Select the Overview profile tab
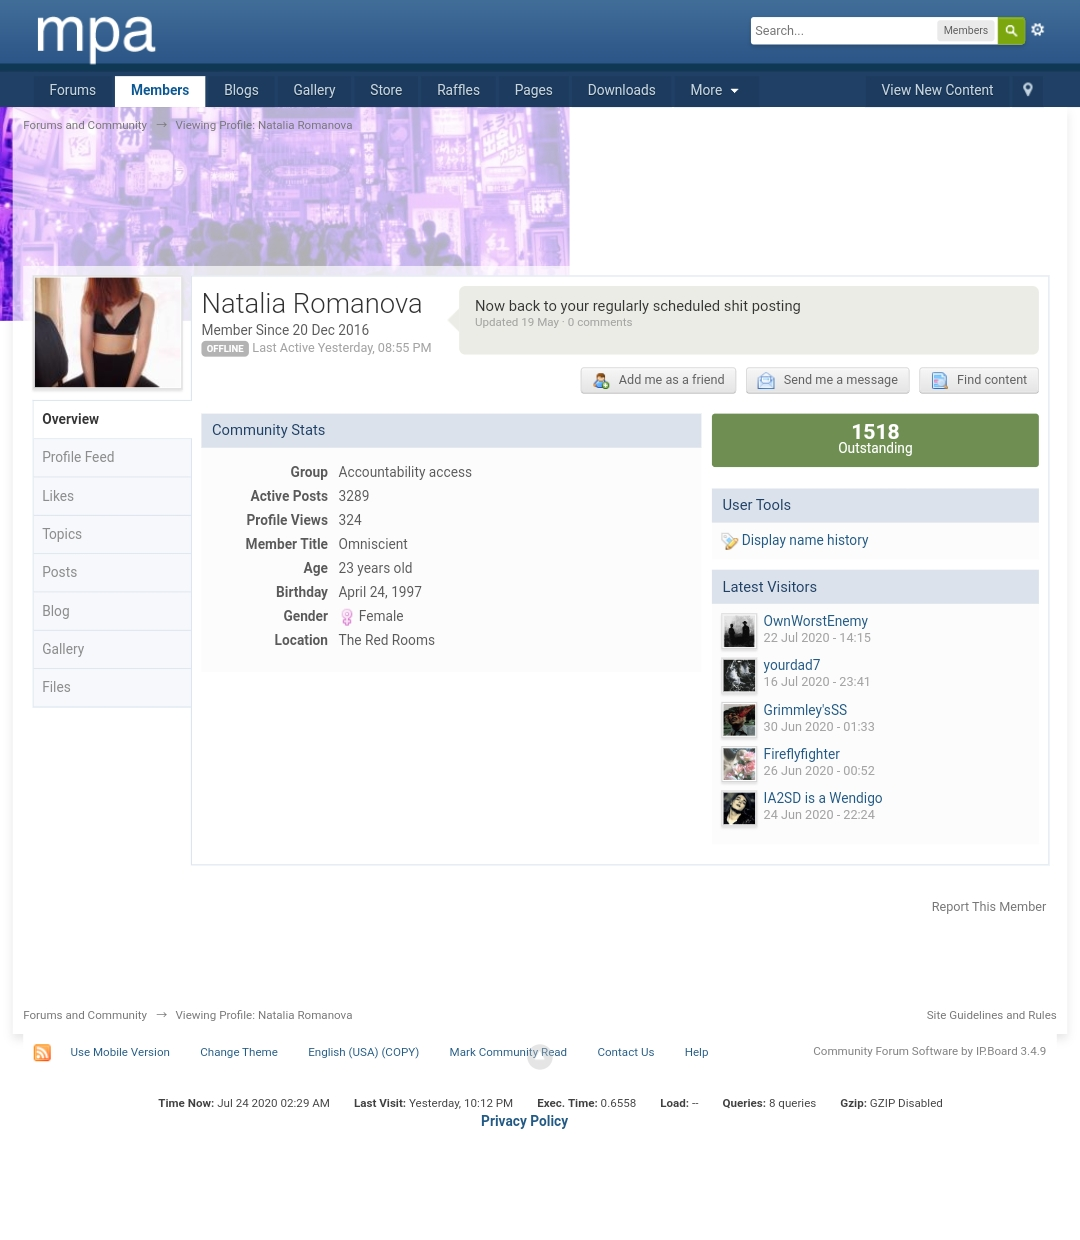 point(112,419)
